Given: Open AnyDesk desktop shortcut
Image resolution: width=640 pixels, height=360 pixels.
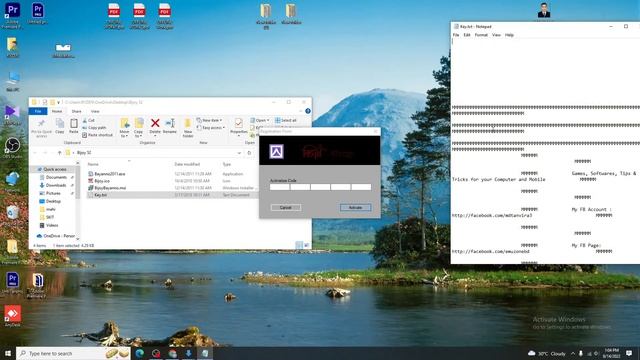Looking at the screenshot, I should pyautogui.click(x=12, y=316).
